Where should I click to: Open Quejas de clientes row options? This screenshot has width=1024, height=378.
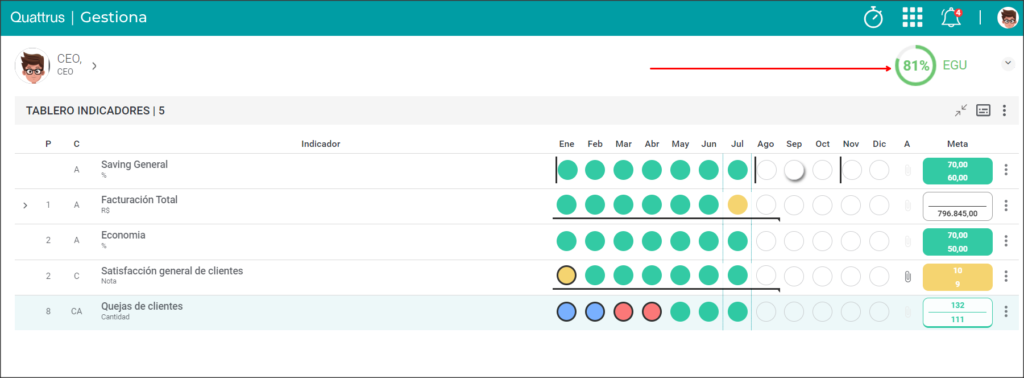[x=1006, y=311]
